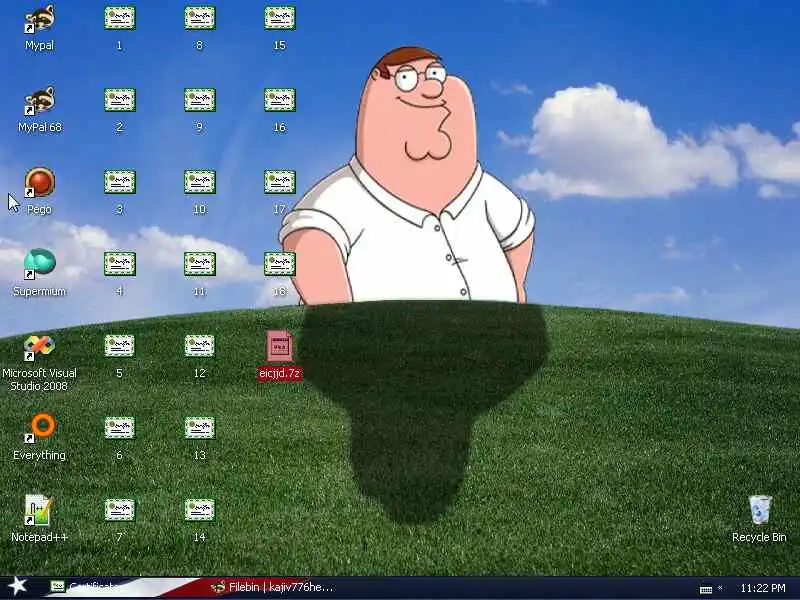
Task: Open the star Start button
Action: click(x=17, y=587)
